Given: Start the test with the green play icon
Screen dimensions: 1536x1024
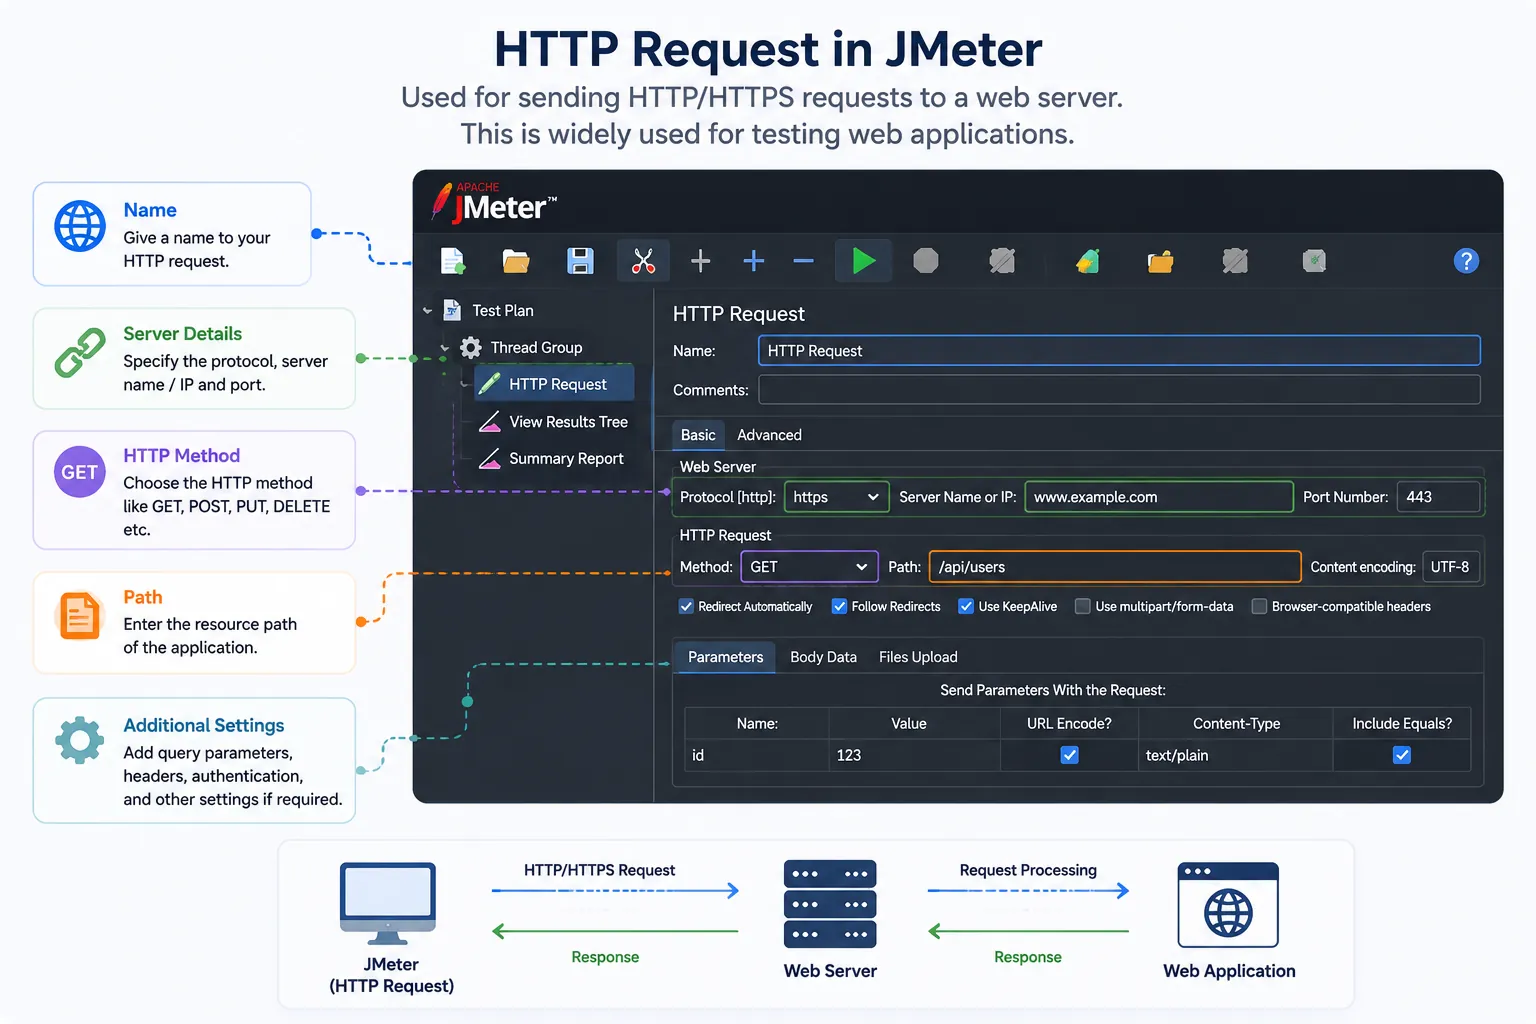Looking at the screenshot, I should 864,261.
